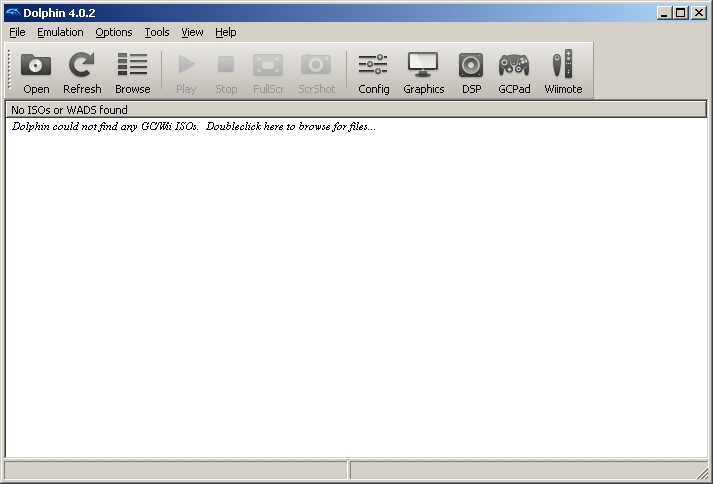
Task: Browse for an ISO directory
Action: pos(132,71)
